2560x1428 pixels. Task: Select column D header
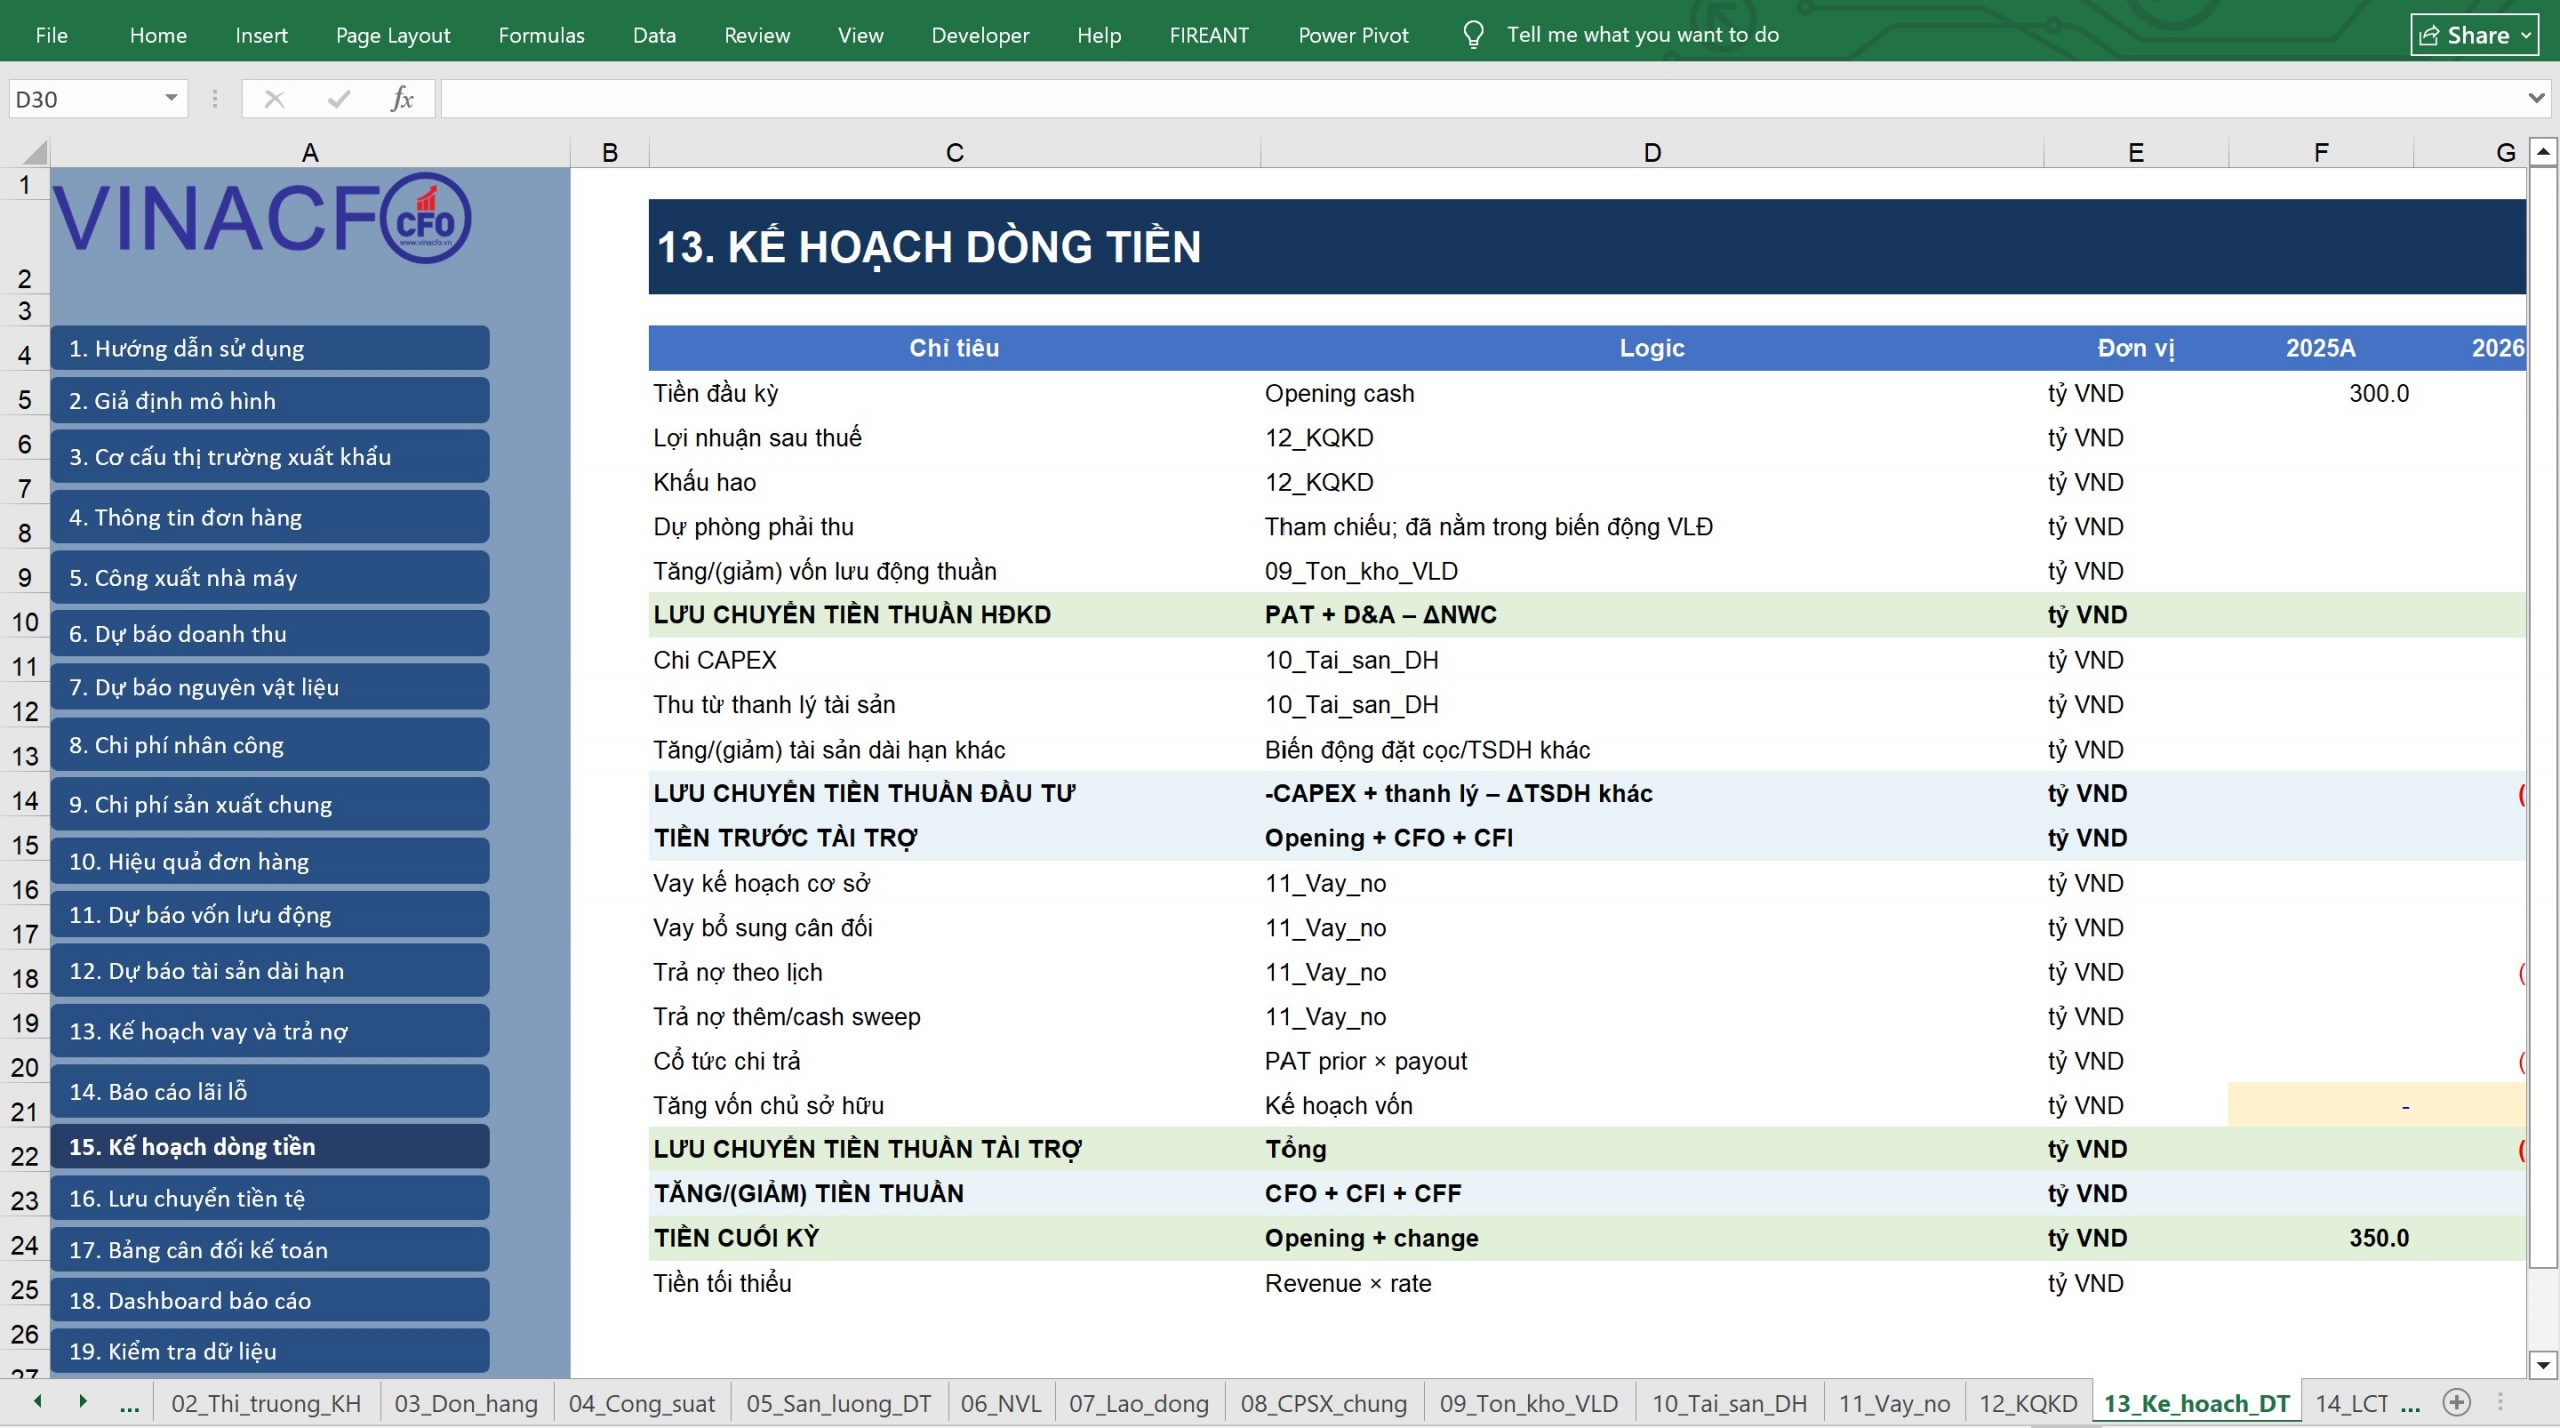1652,152
